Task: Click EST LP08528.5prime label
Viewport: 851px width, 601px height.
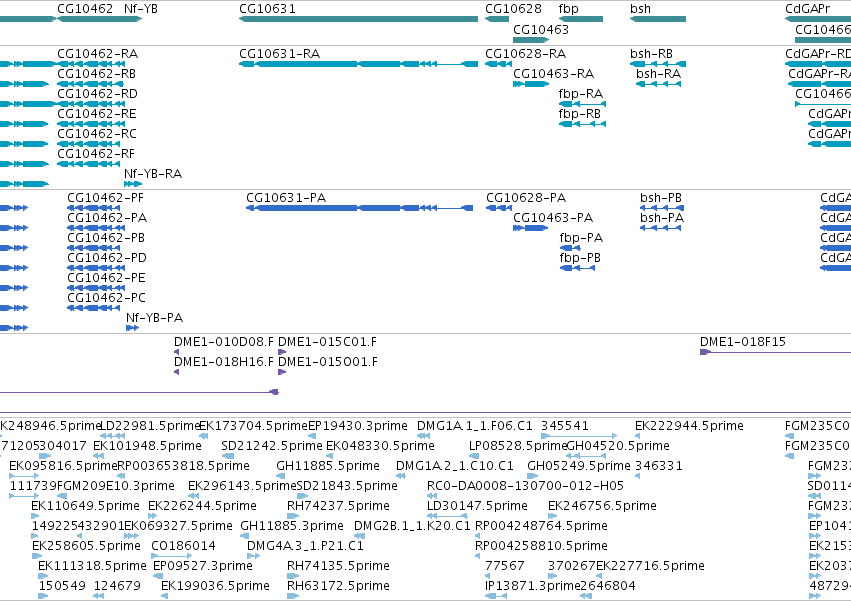Action: pos(518,446)
